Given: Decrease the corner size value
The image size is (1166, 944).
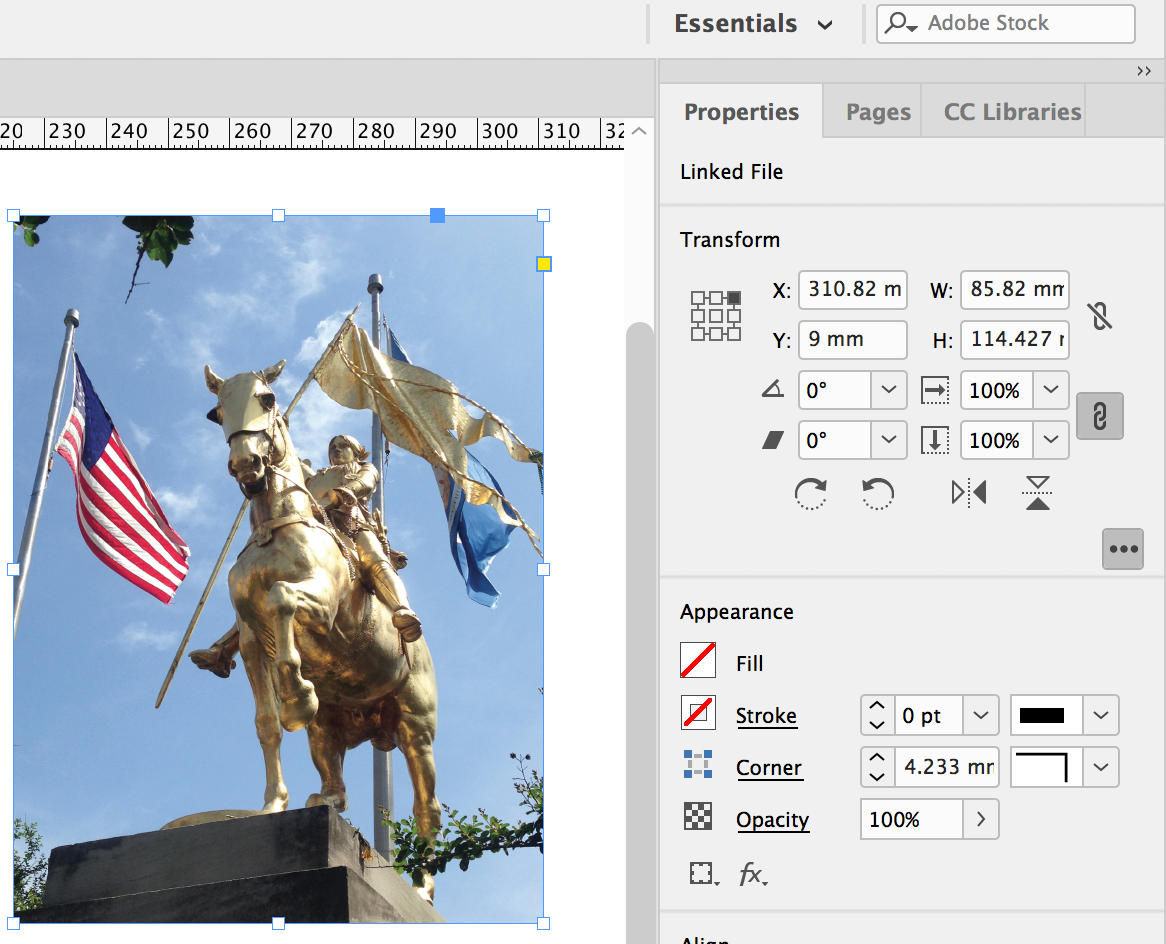Looking at the screenshot, I should (x=877, y=777).
